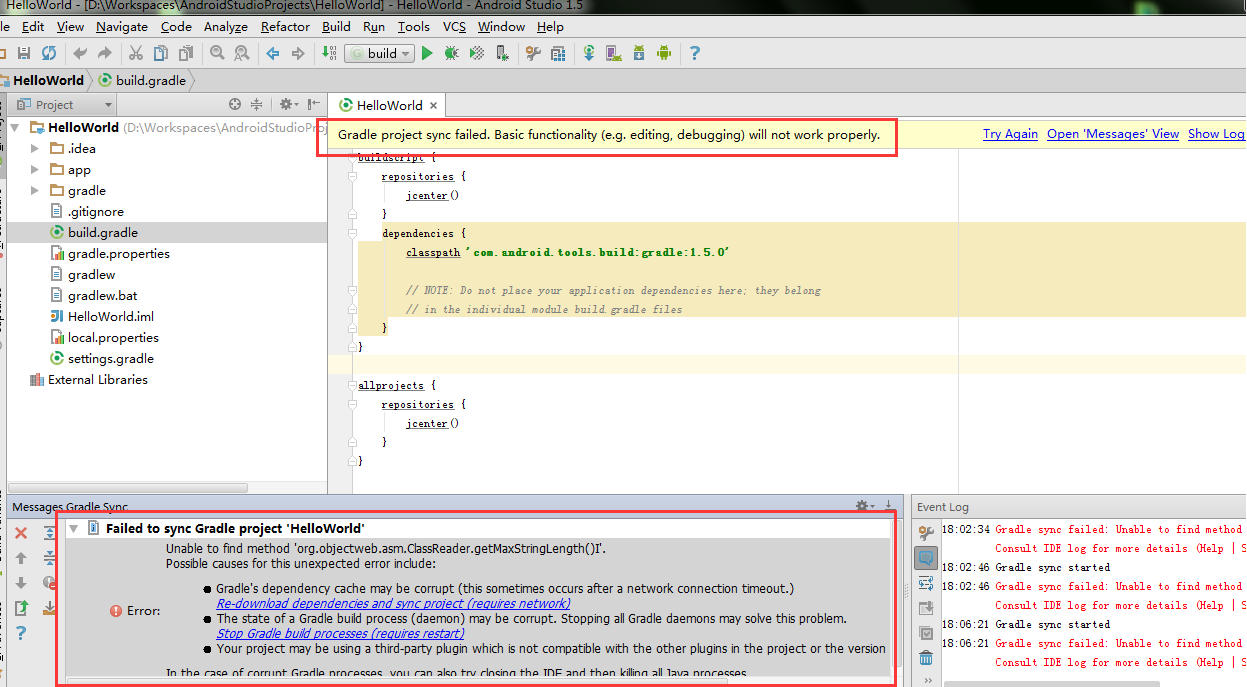Click the Export to text file icon
The height and width of the screenshot is (687, 1247).
click(x=21, y=608)
